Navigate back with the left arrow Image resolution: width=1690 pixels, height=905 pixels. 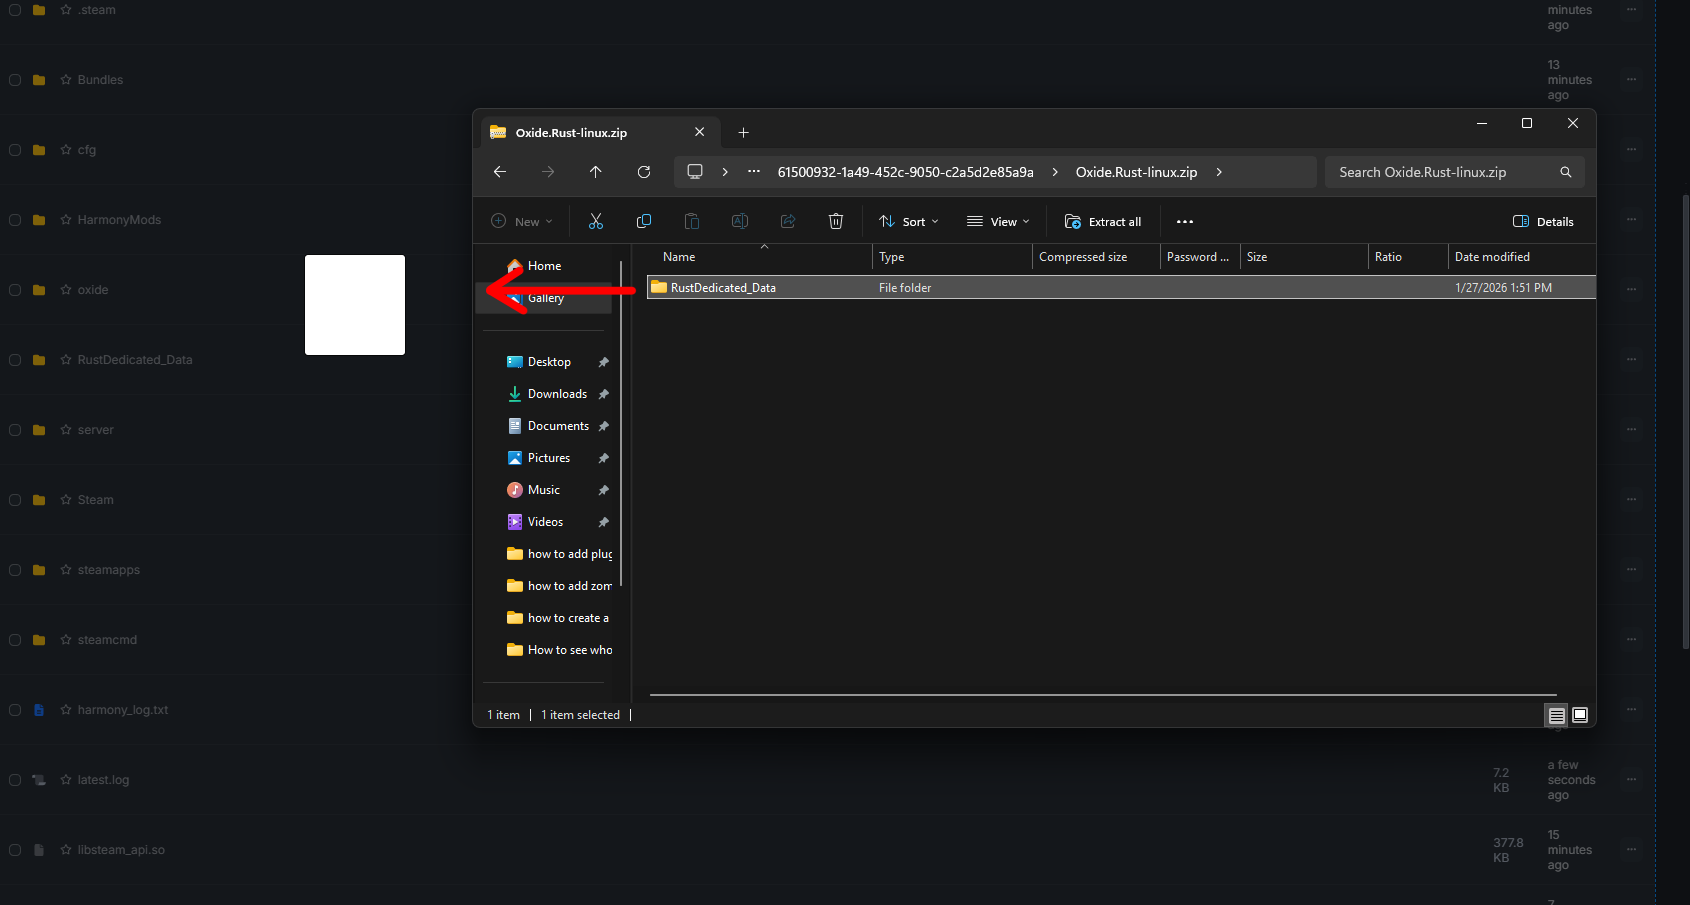pyautogui.click(x=500, y=172)
